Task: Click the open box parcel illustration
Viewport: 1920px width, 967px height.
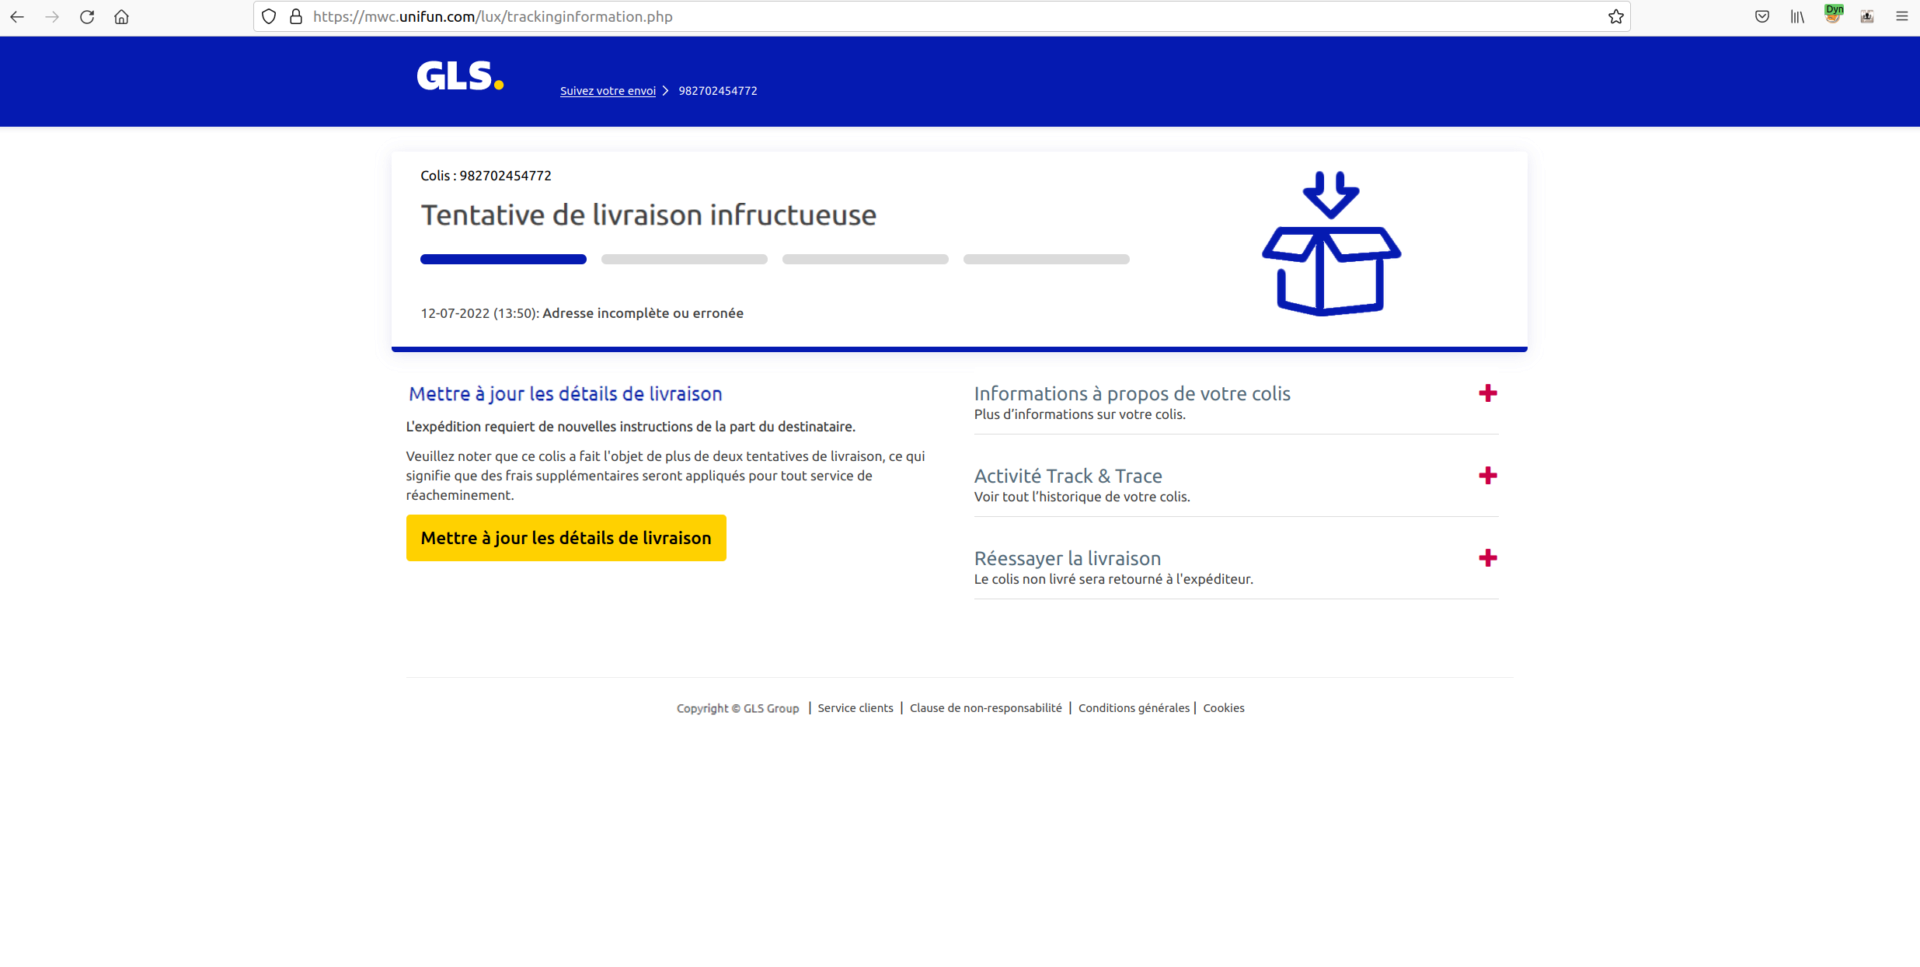Action: click(x=1331, y=244)
